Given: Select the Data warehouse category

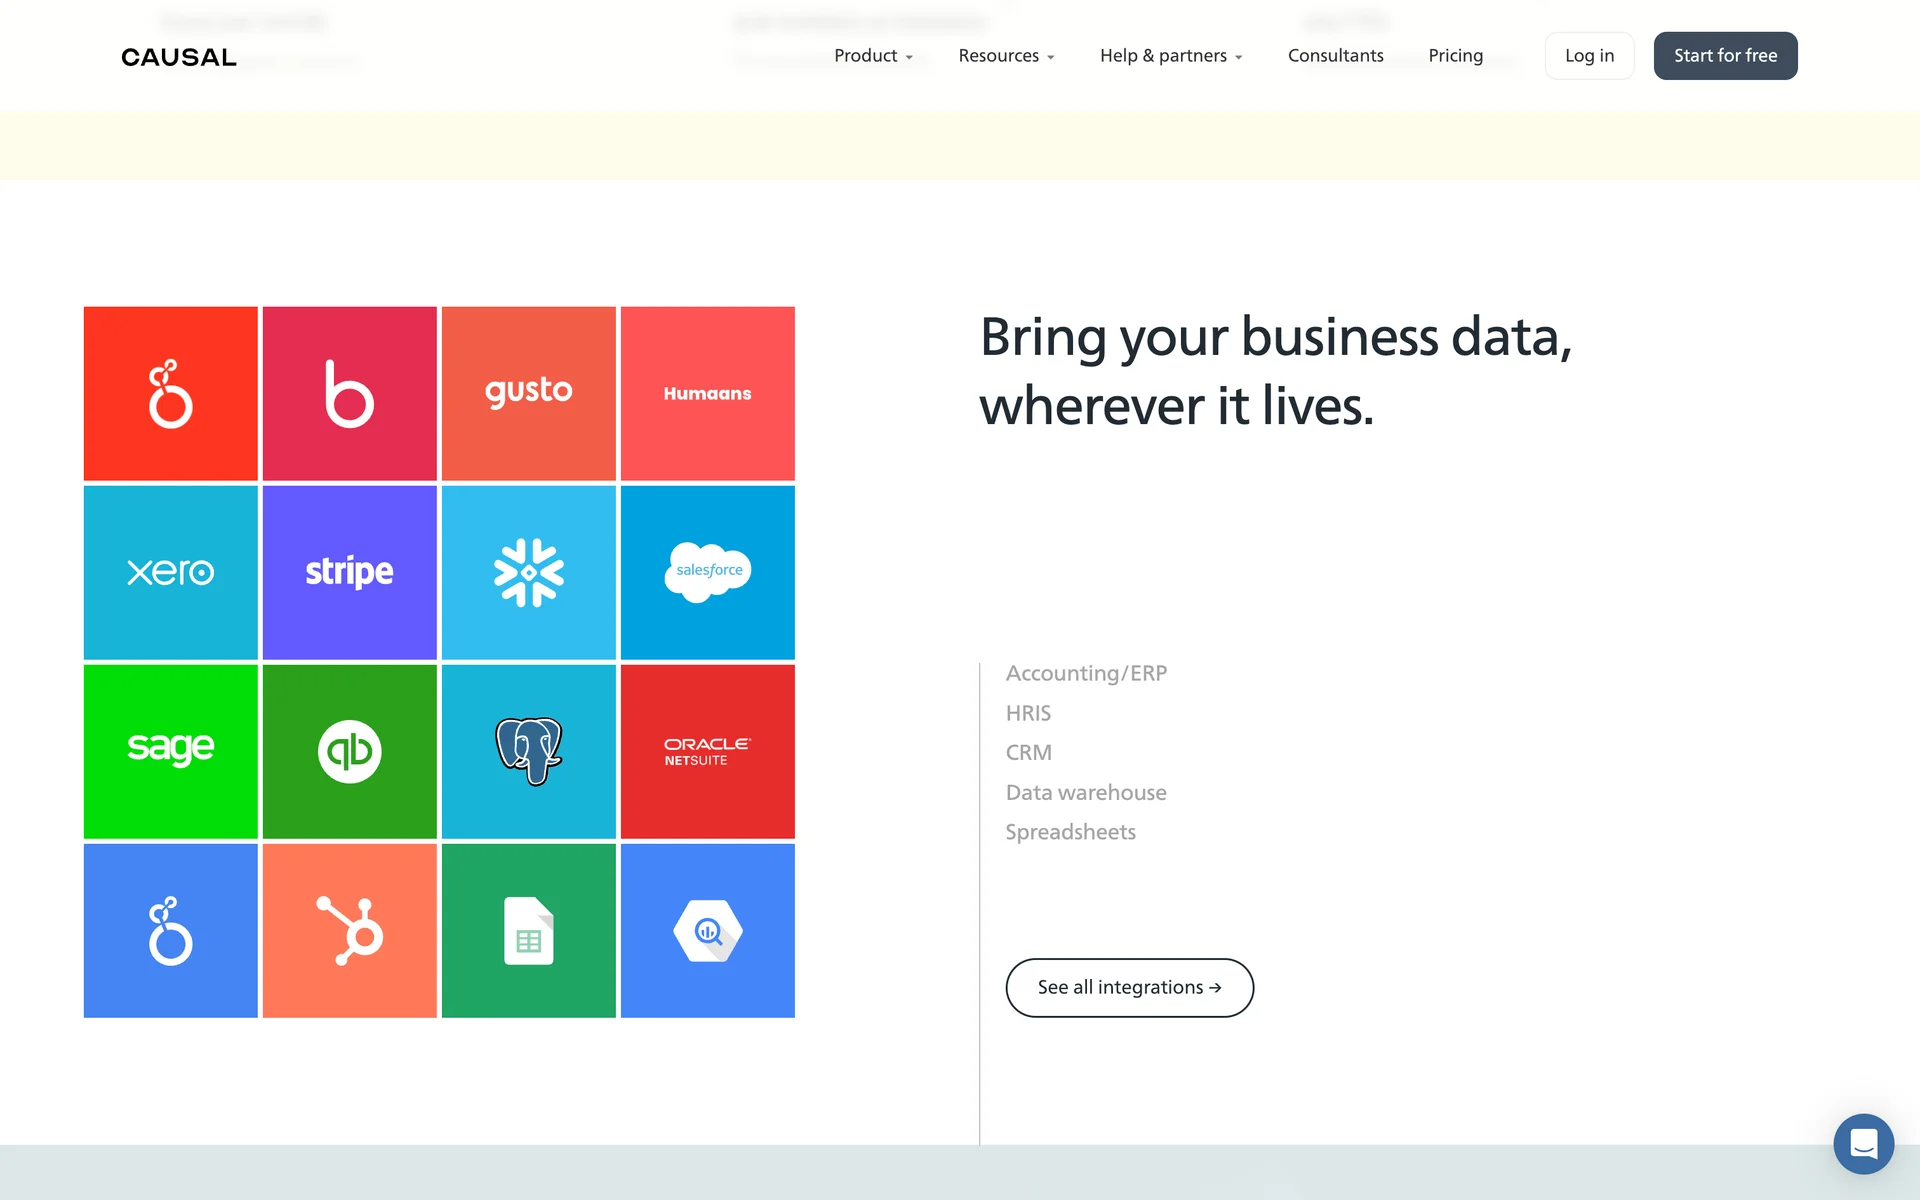Looking at the screenshot, I should pyautogui.click(x=1086, y=793).
